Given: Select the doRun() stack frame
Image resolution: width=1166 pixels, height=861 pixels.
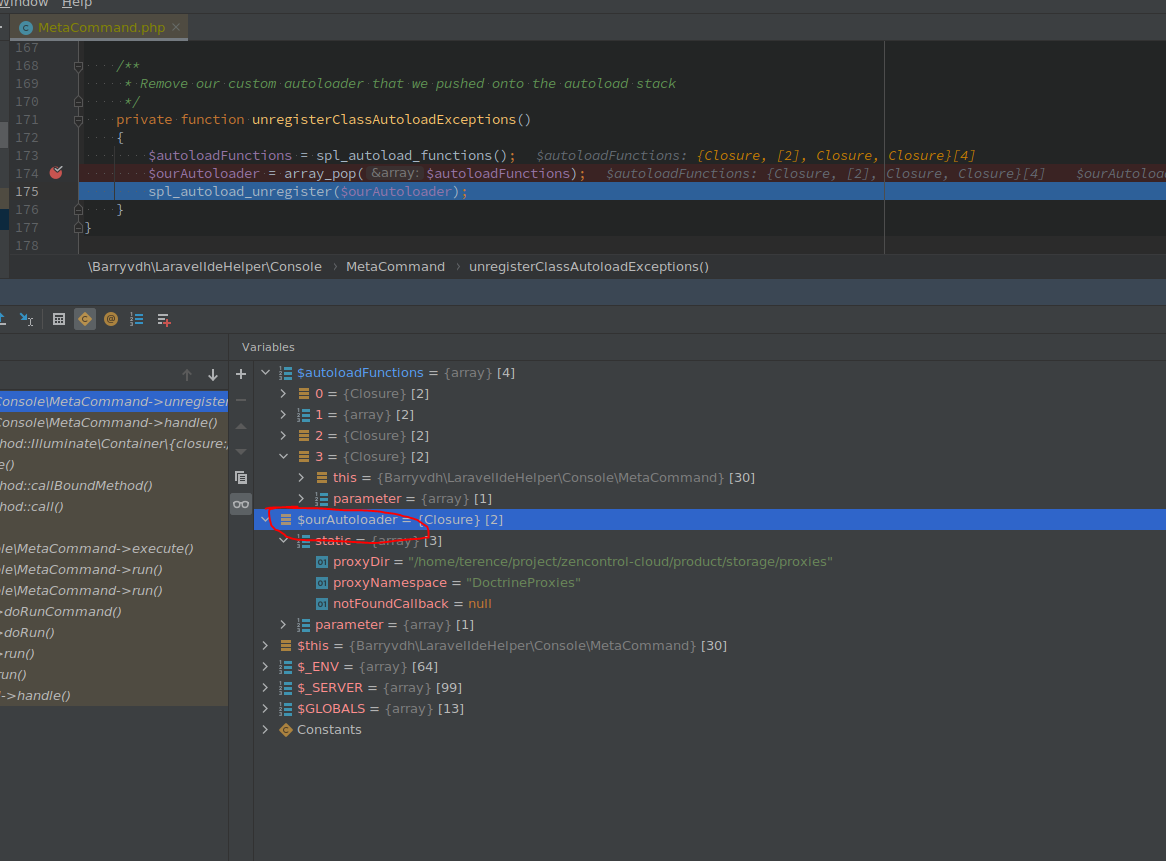Looking at the screenshot, I should pos(114,633).
